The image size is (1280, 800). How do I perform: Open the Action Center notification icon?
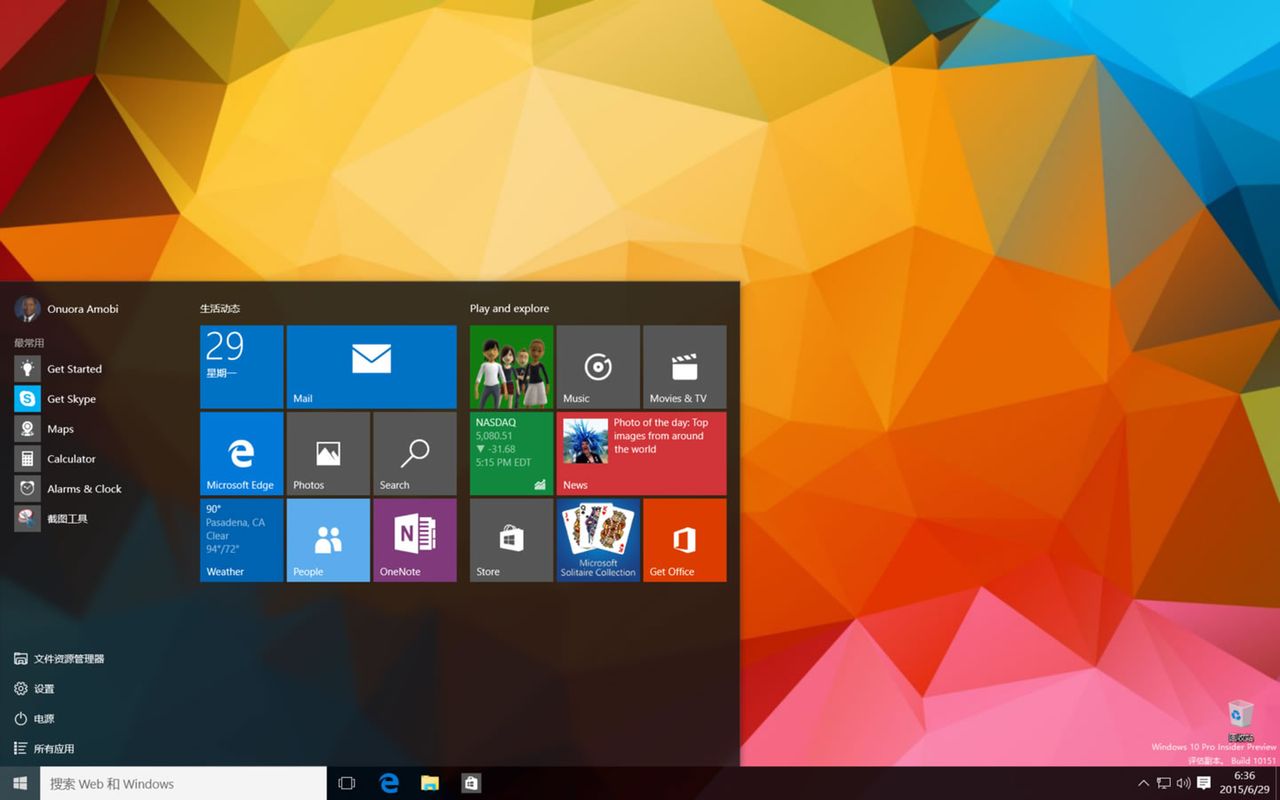pyautogui.click(x=1204, y=783)
